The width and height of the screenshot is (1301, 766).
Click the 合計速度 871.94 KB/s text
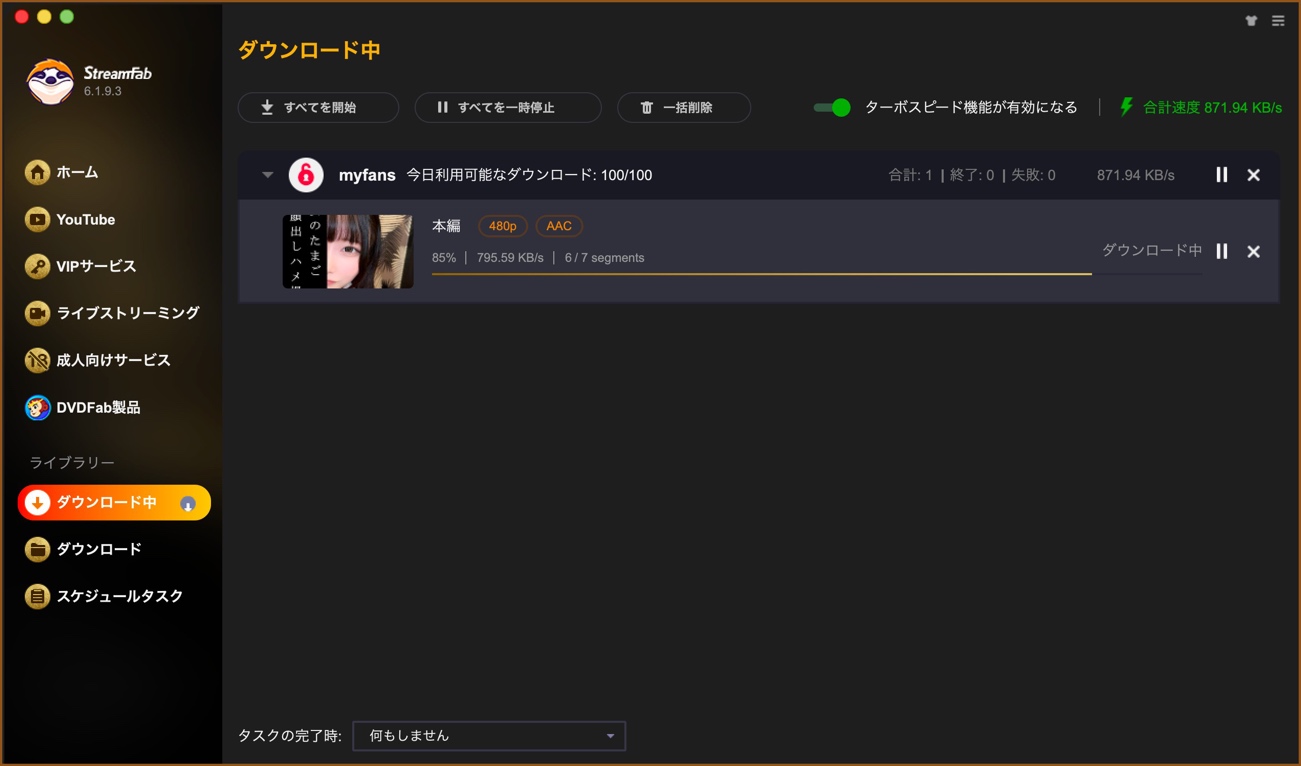click(x=1212, y=107)
